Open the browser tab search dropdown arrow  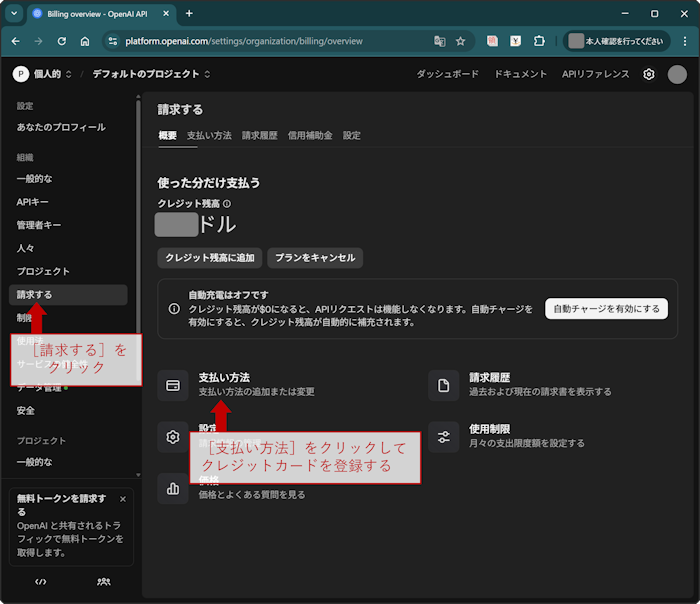click(14, 13)
